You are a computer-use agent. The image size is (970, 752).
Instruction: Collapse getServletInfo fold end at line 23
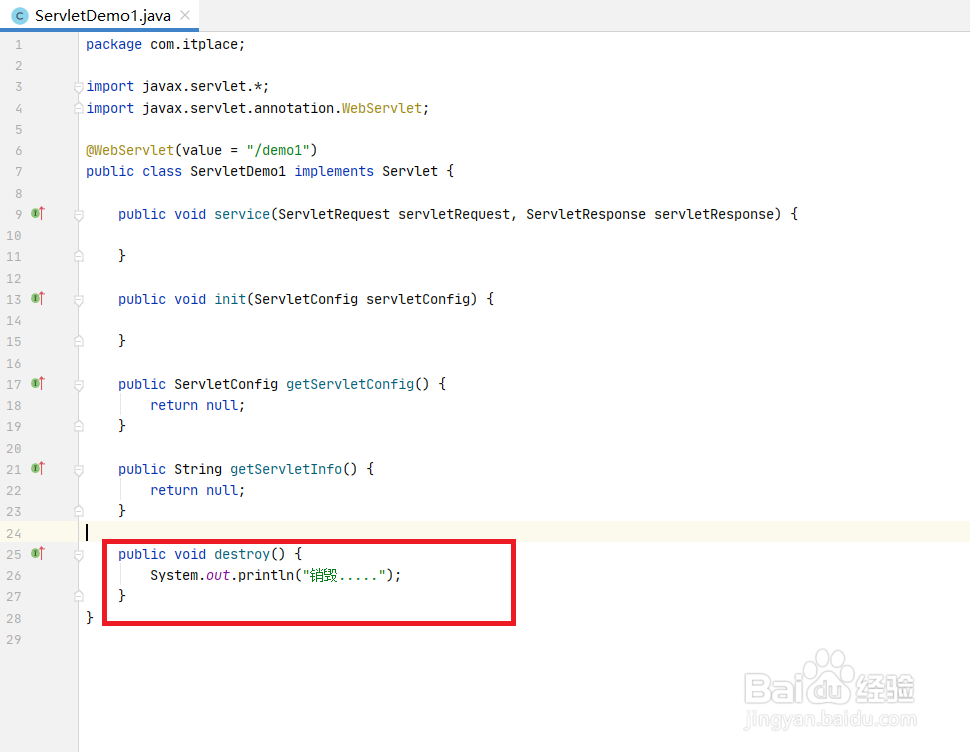(x=79, y=511)
